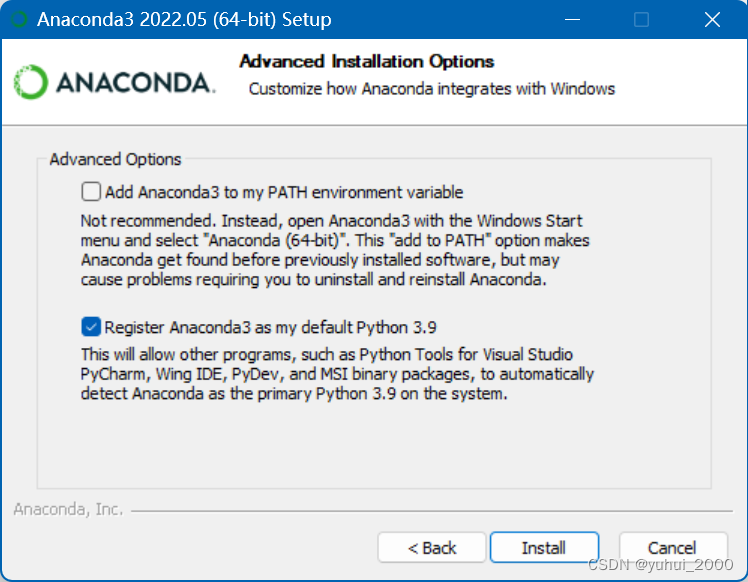Click the Anaconda icon in title bar
748x582 pixels.
(19, 20)
